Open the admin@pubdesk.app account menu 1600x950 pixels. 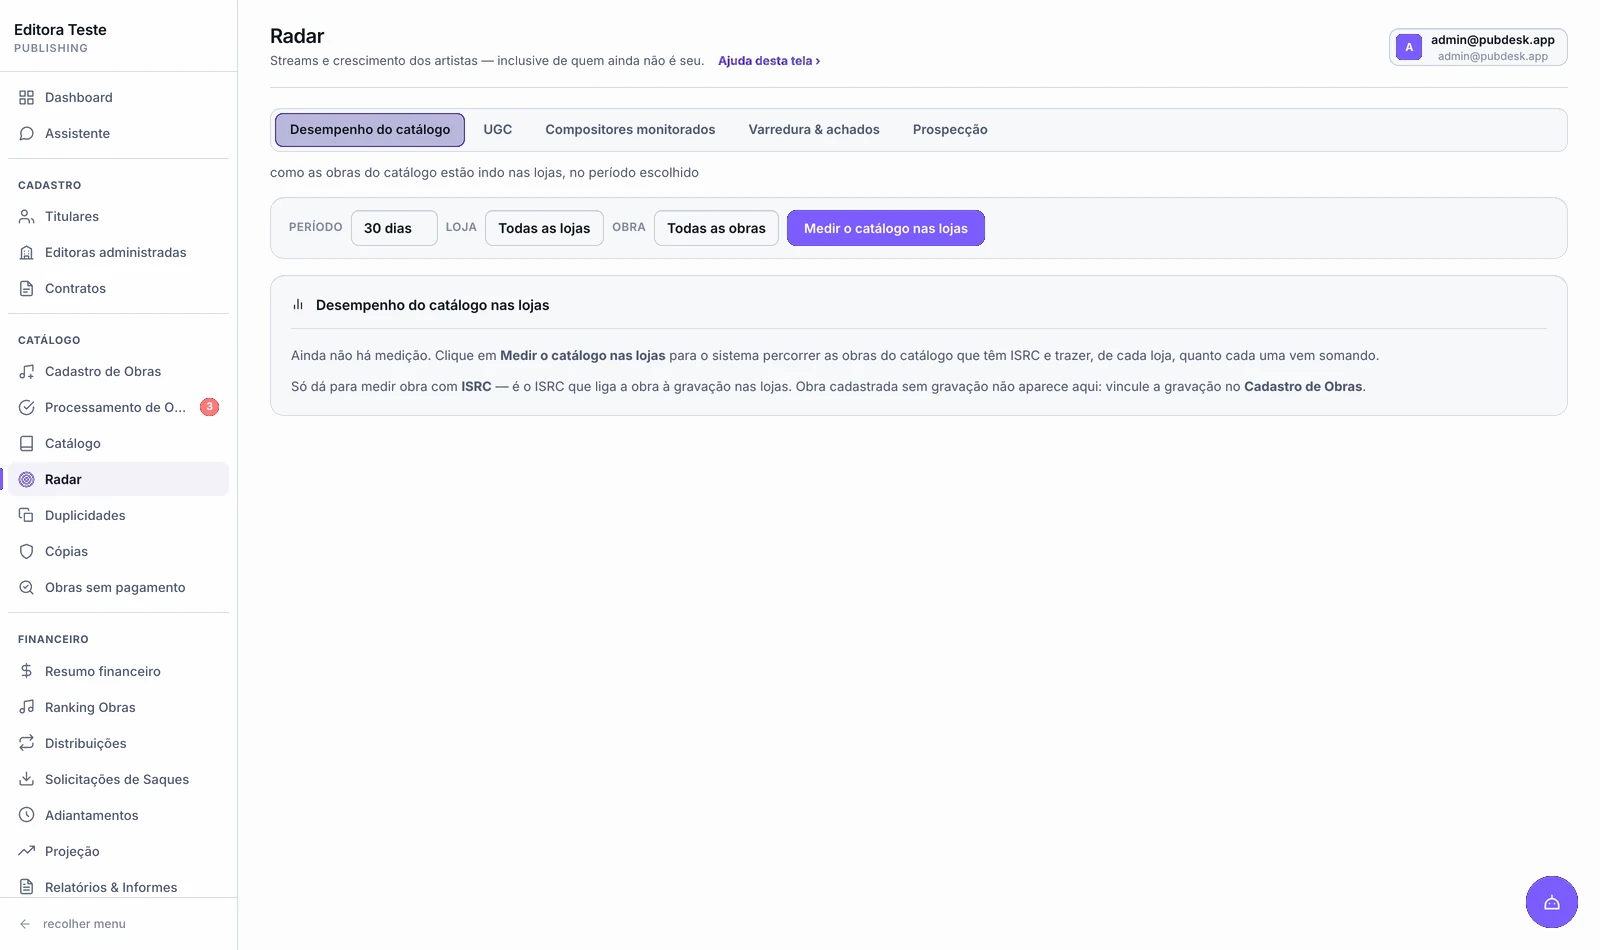1478,47
